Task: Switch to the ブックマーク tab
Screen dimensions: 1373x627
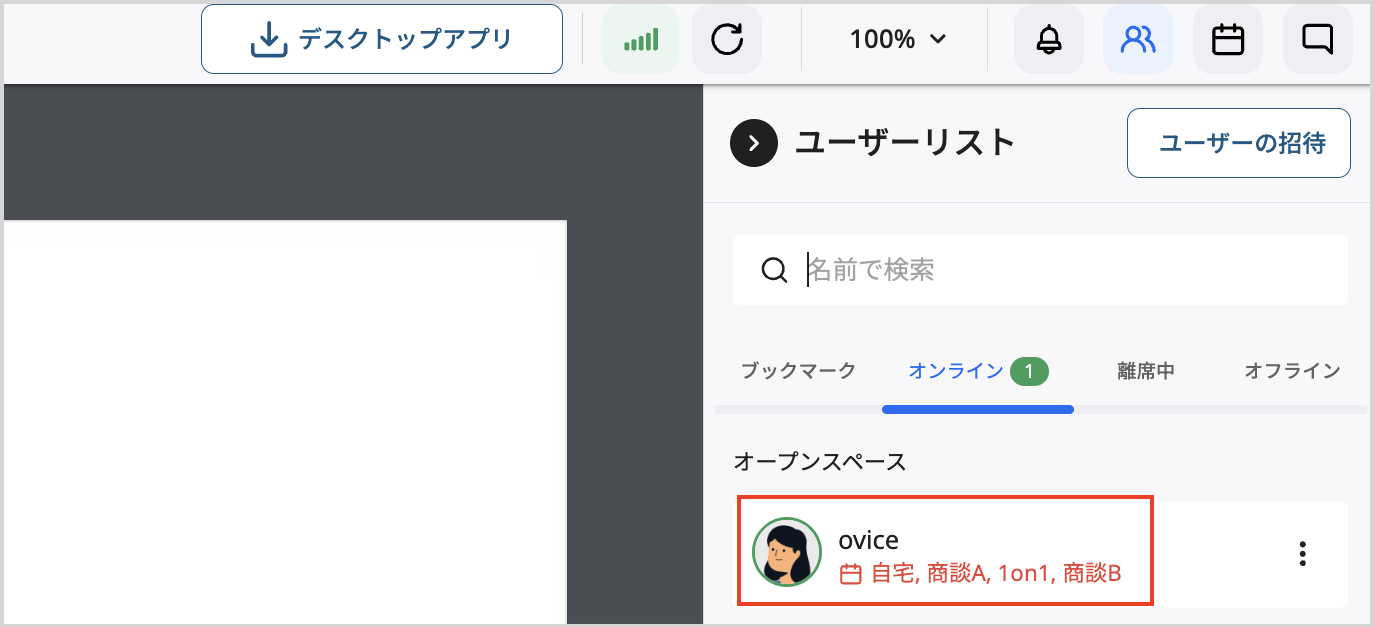Action: pos(795,370)
